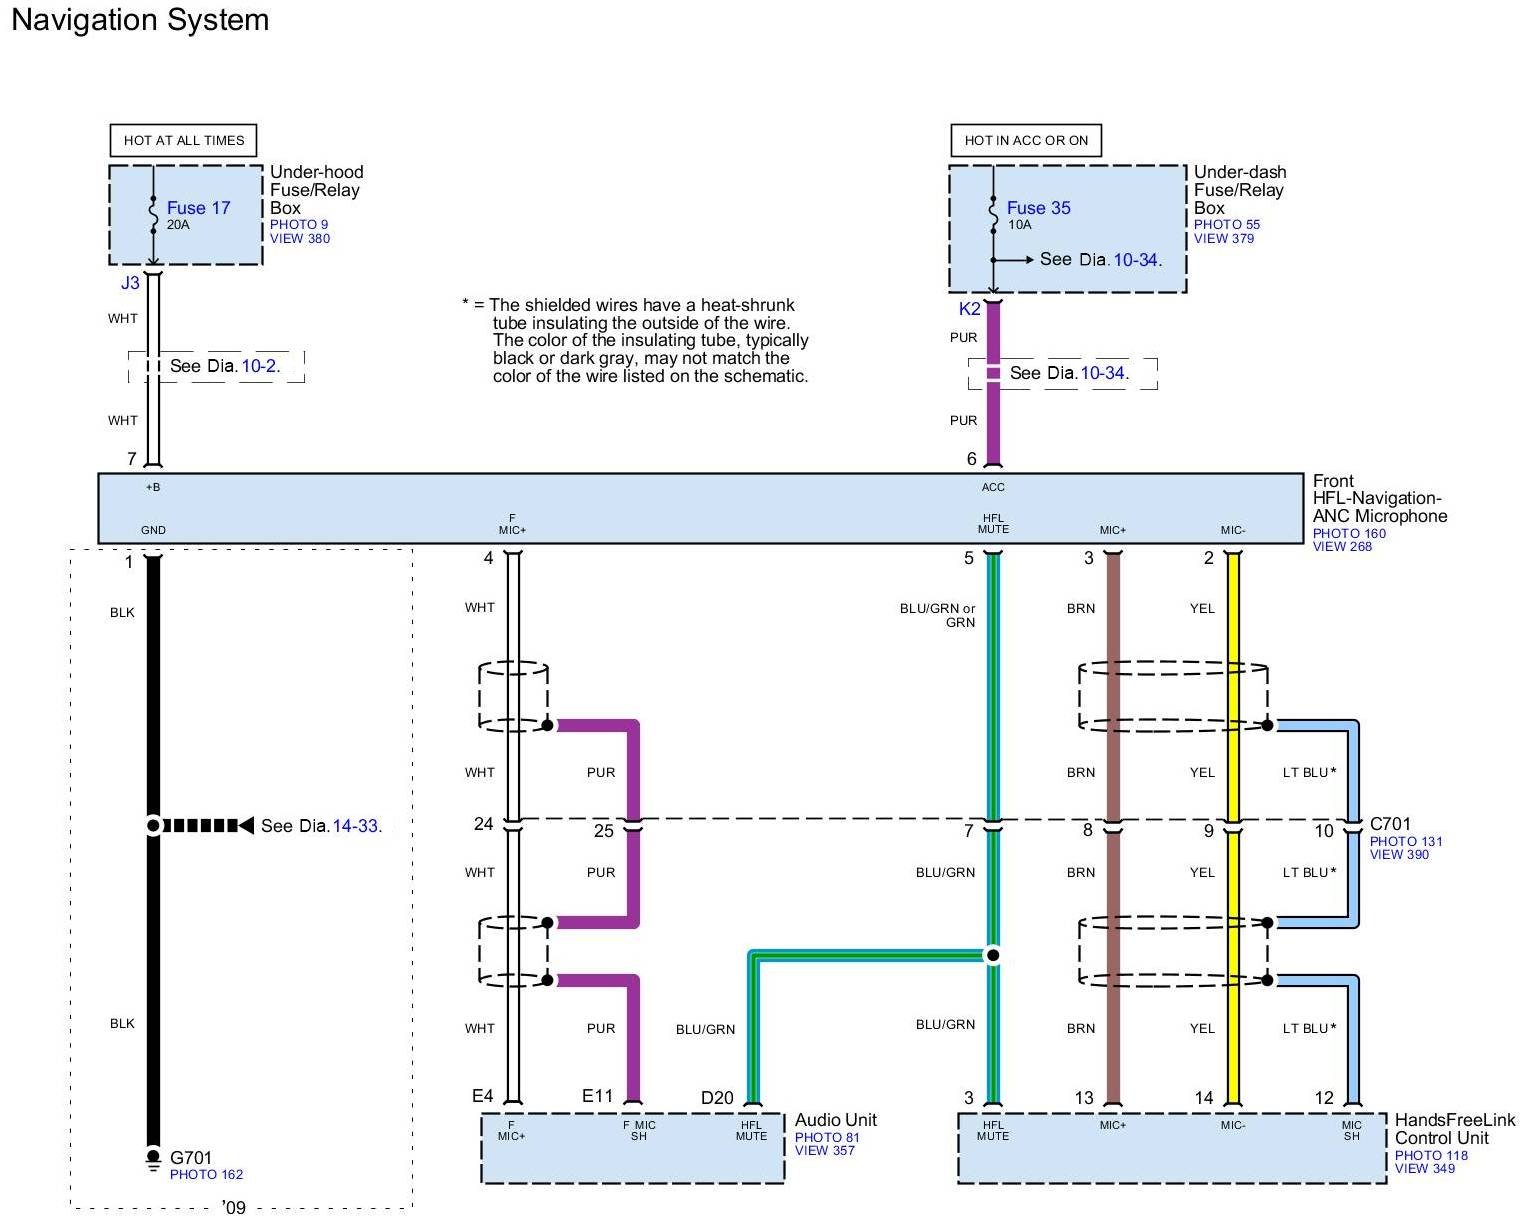This screenshot has width=1526, height=1222.
Task: Open the Fuse 17 link
Action: [x=198, y=208]
